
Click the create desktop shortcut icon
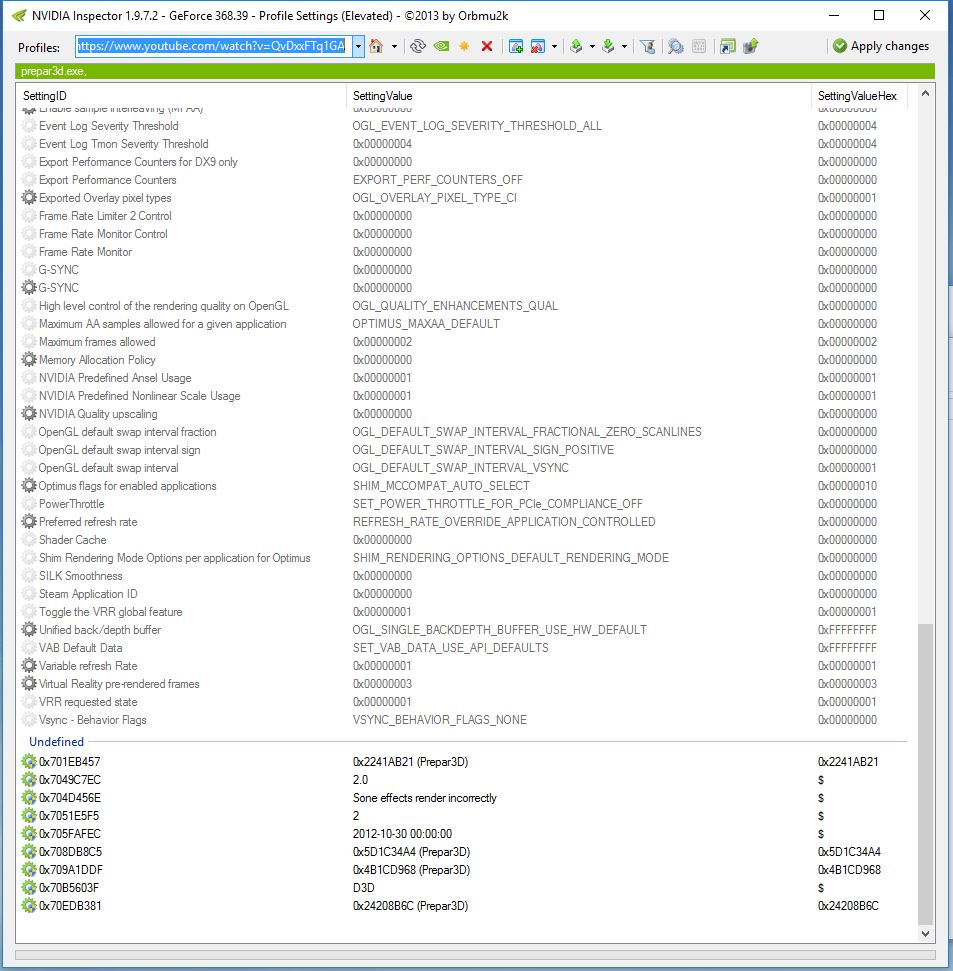[x=728, y=46]
